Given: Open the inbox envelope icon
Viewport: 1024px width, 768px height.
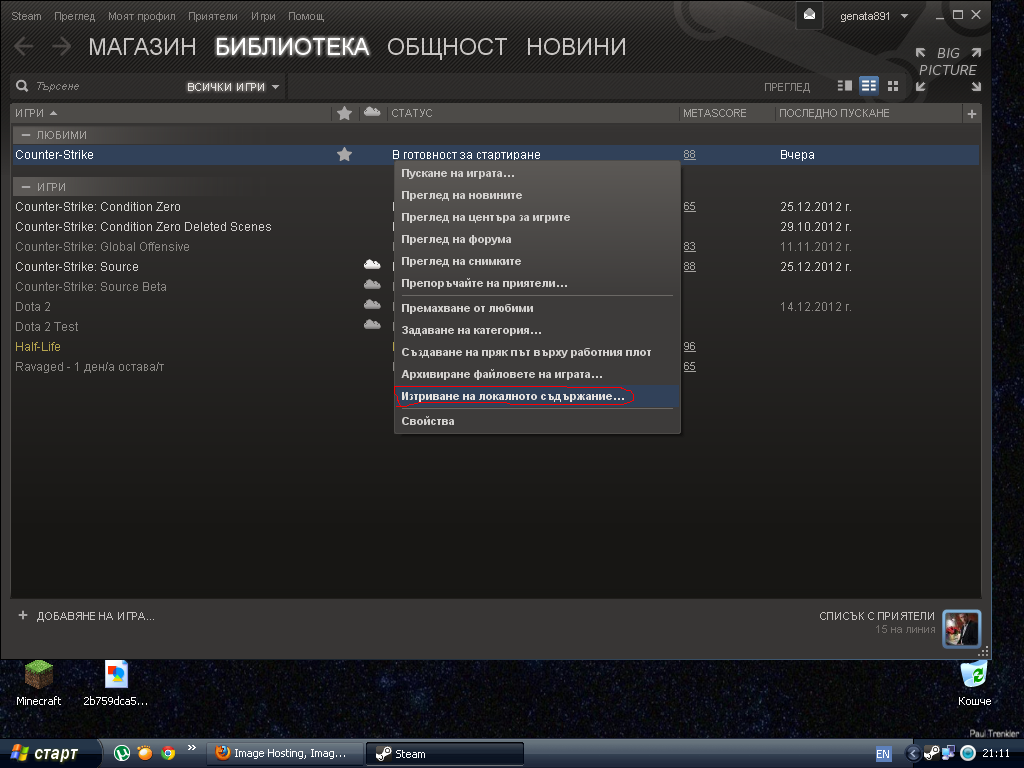Looking at the screenshot, I should tap(809, 15).
